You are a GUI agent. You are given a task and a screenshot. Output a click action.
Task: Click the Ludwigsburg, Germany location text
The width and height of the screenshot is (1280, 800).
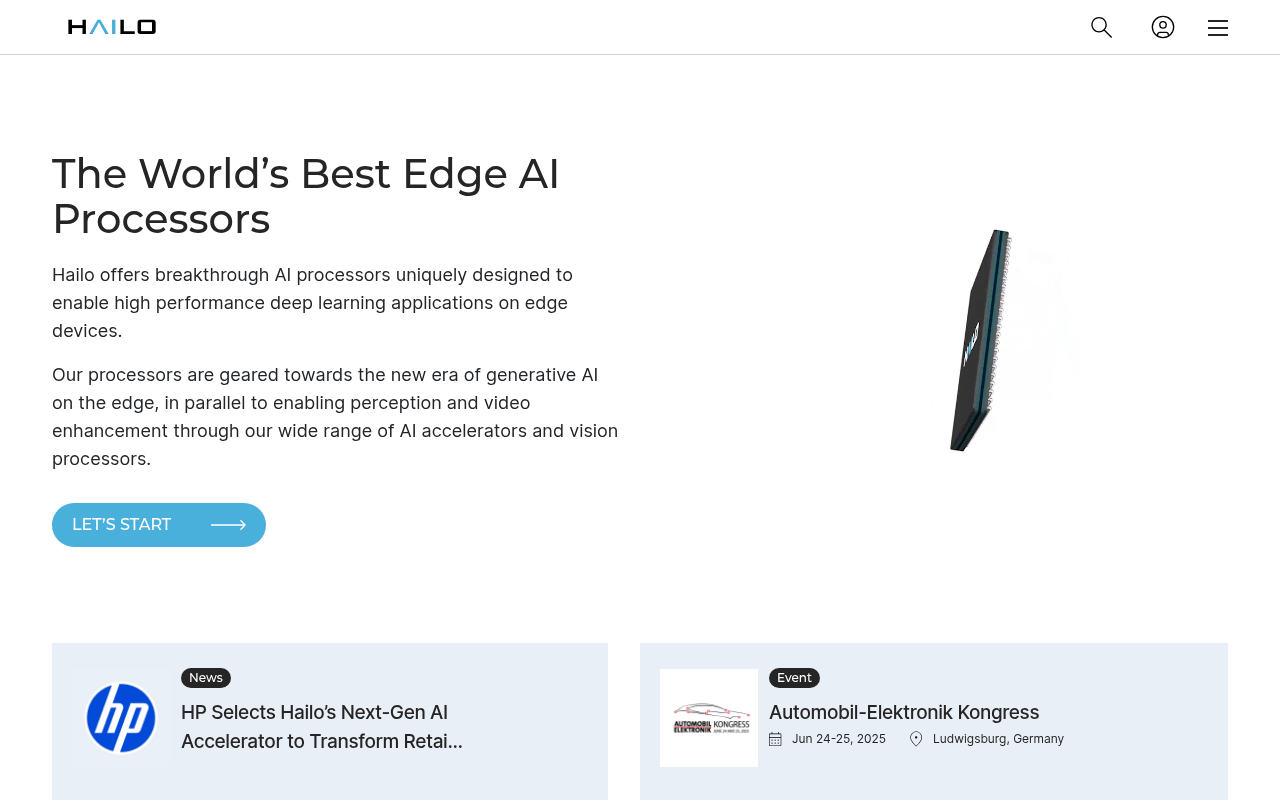point(998,738)
